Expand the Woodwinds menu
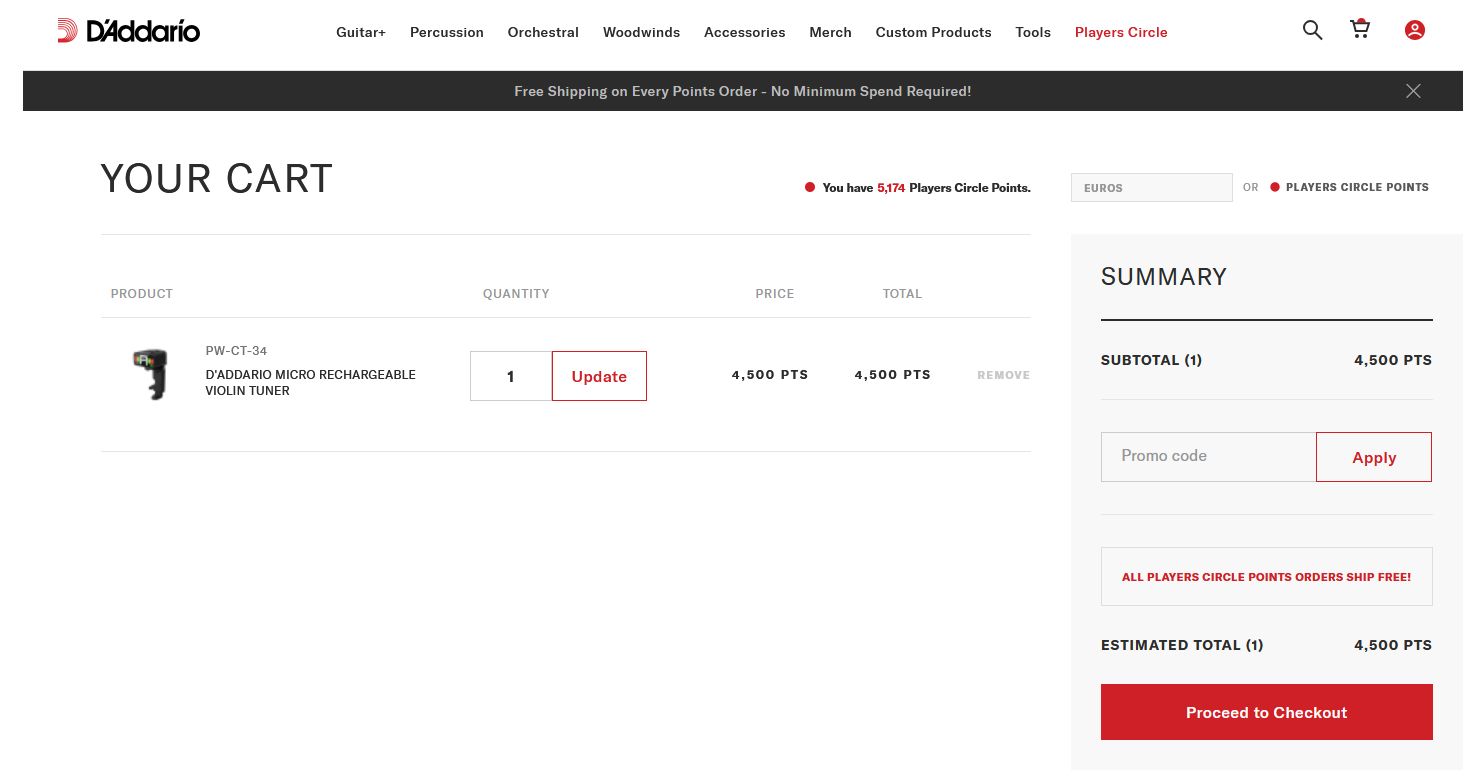Screen dimensions: 1474x783 coord(641,32)
